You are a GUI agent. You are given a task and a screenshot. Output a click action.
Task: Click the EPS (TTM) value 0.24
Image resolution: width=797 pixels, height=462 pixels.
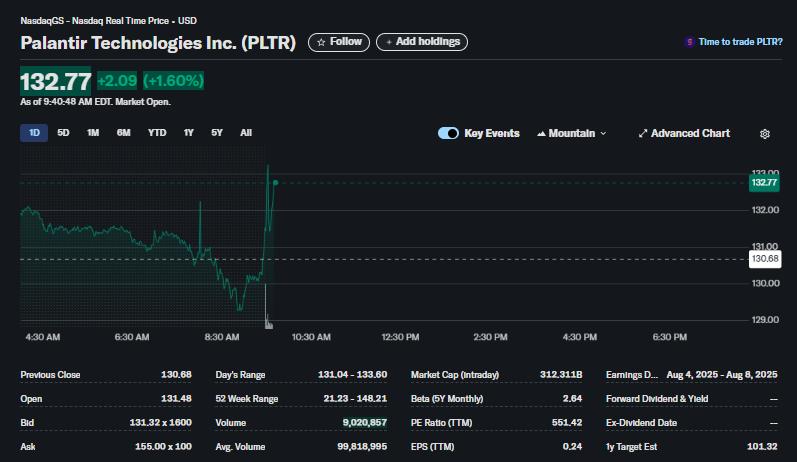[x=572, y=447]
